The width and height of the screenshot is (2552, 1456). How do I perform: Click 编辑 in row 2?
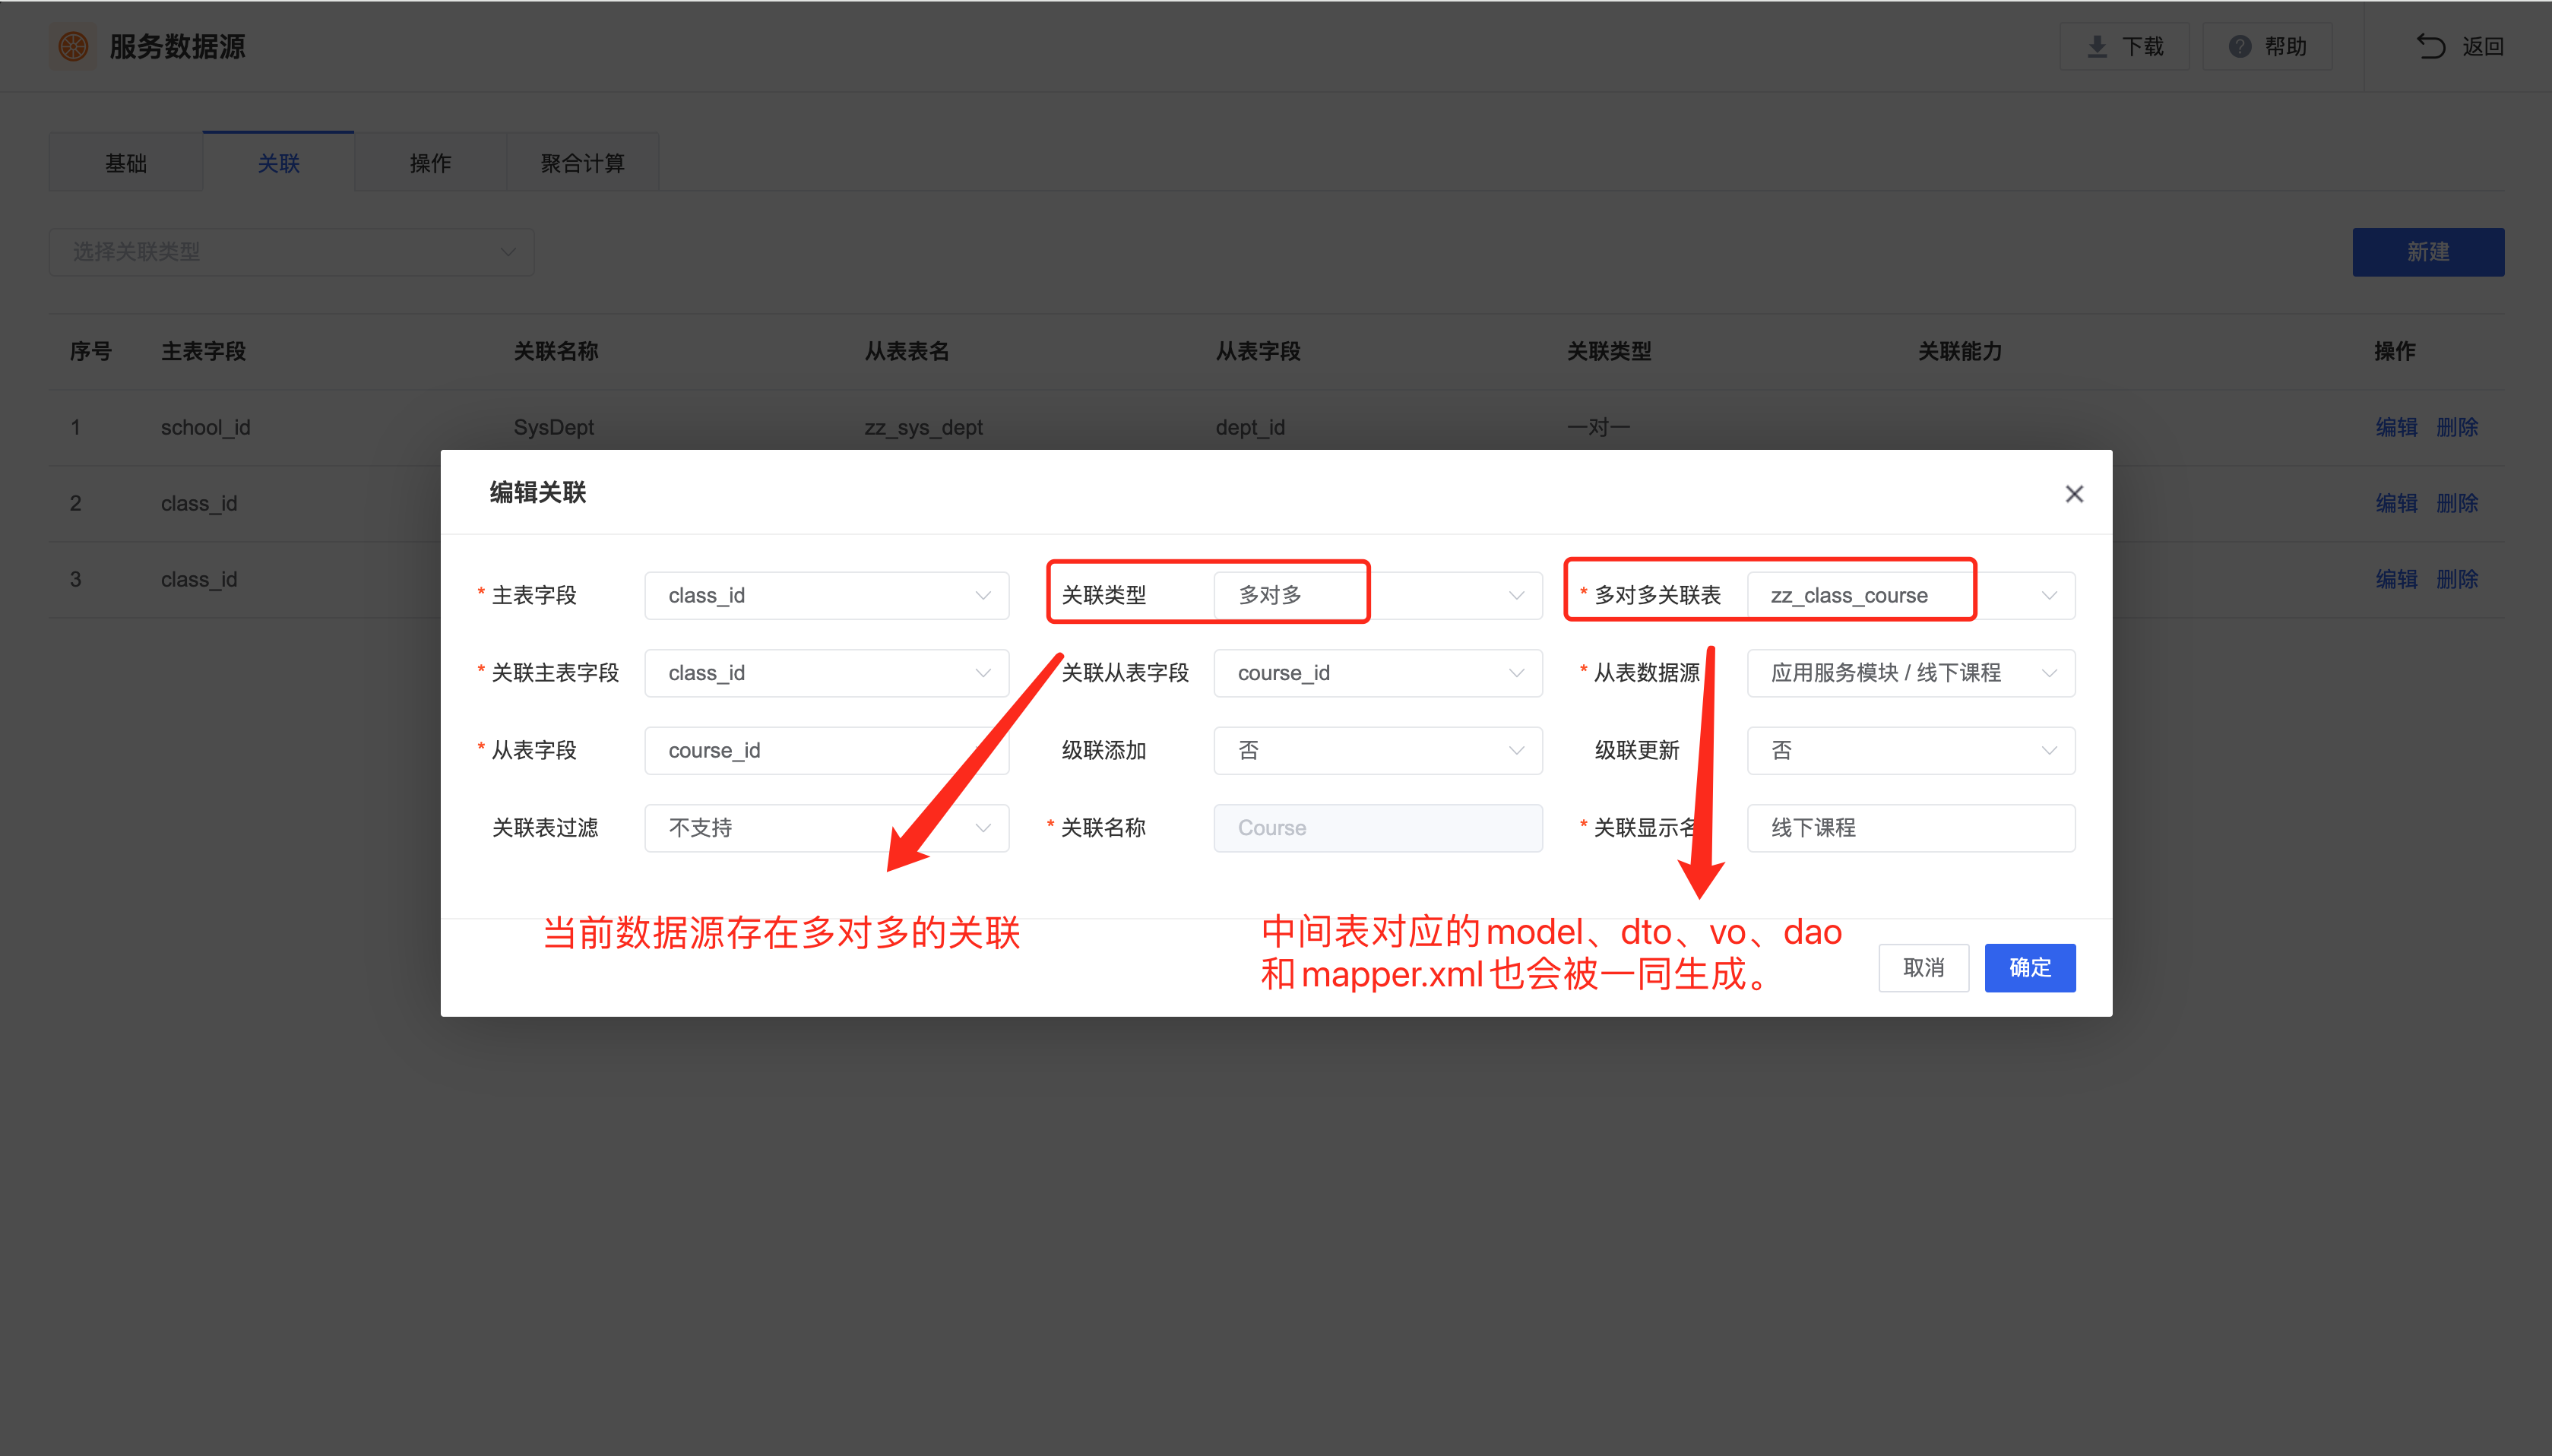point(2396,503)
